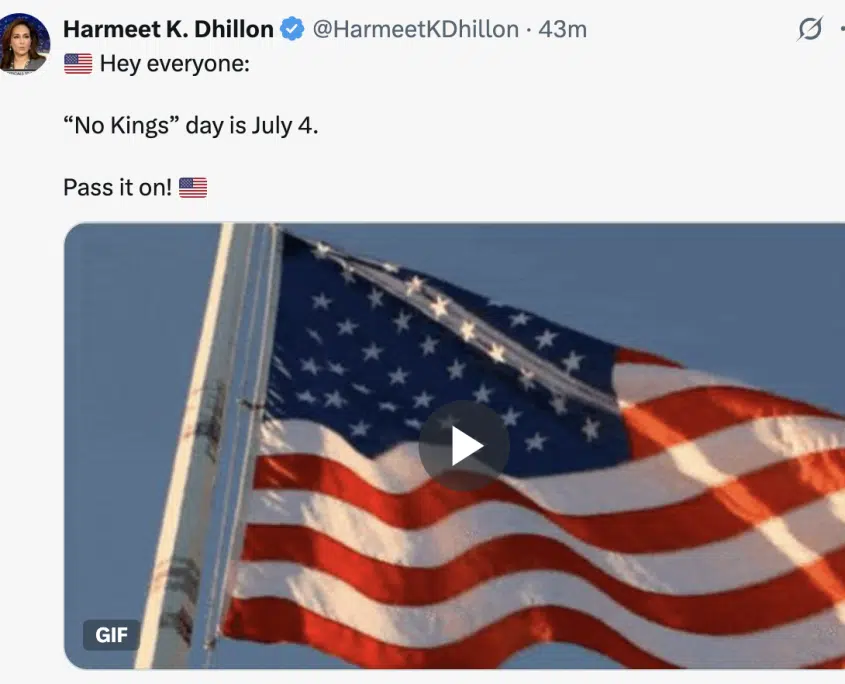The image size is (845, 684).
Task: Open the Harmeet K. Dhillon display name link
Action: (x=168, y=30)
